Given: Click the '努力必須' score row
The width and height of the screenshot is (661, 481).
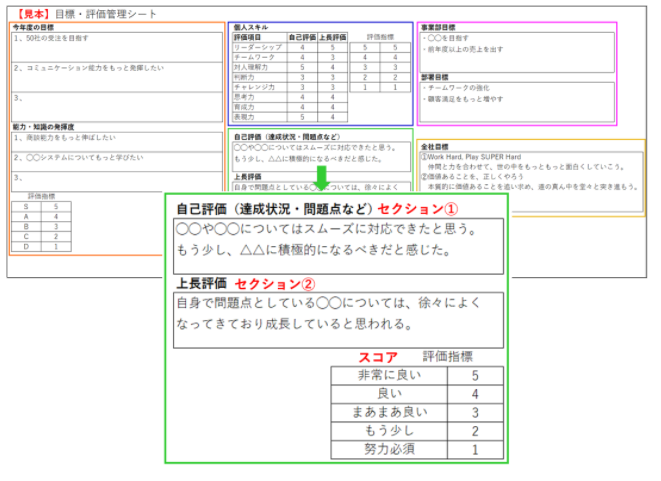Looking at the screenshot, I should pyautogui.click(x=388, y=449).
